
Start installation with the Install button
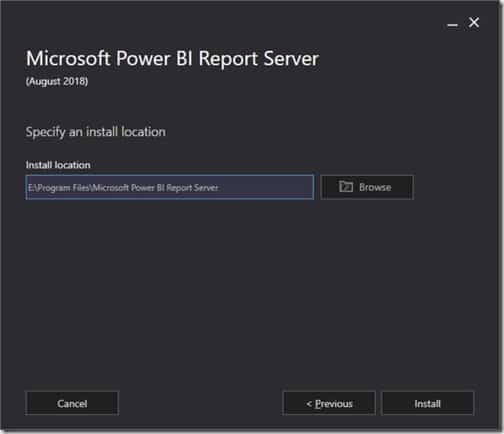pos(427,403)
